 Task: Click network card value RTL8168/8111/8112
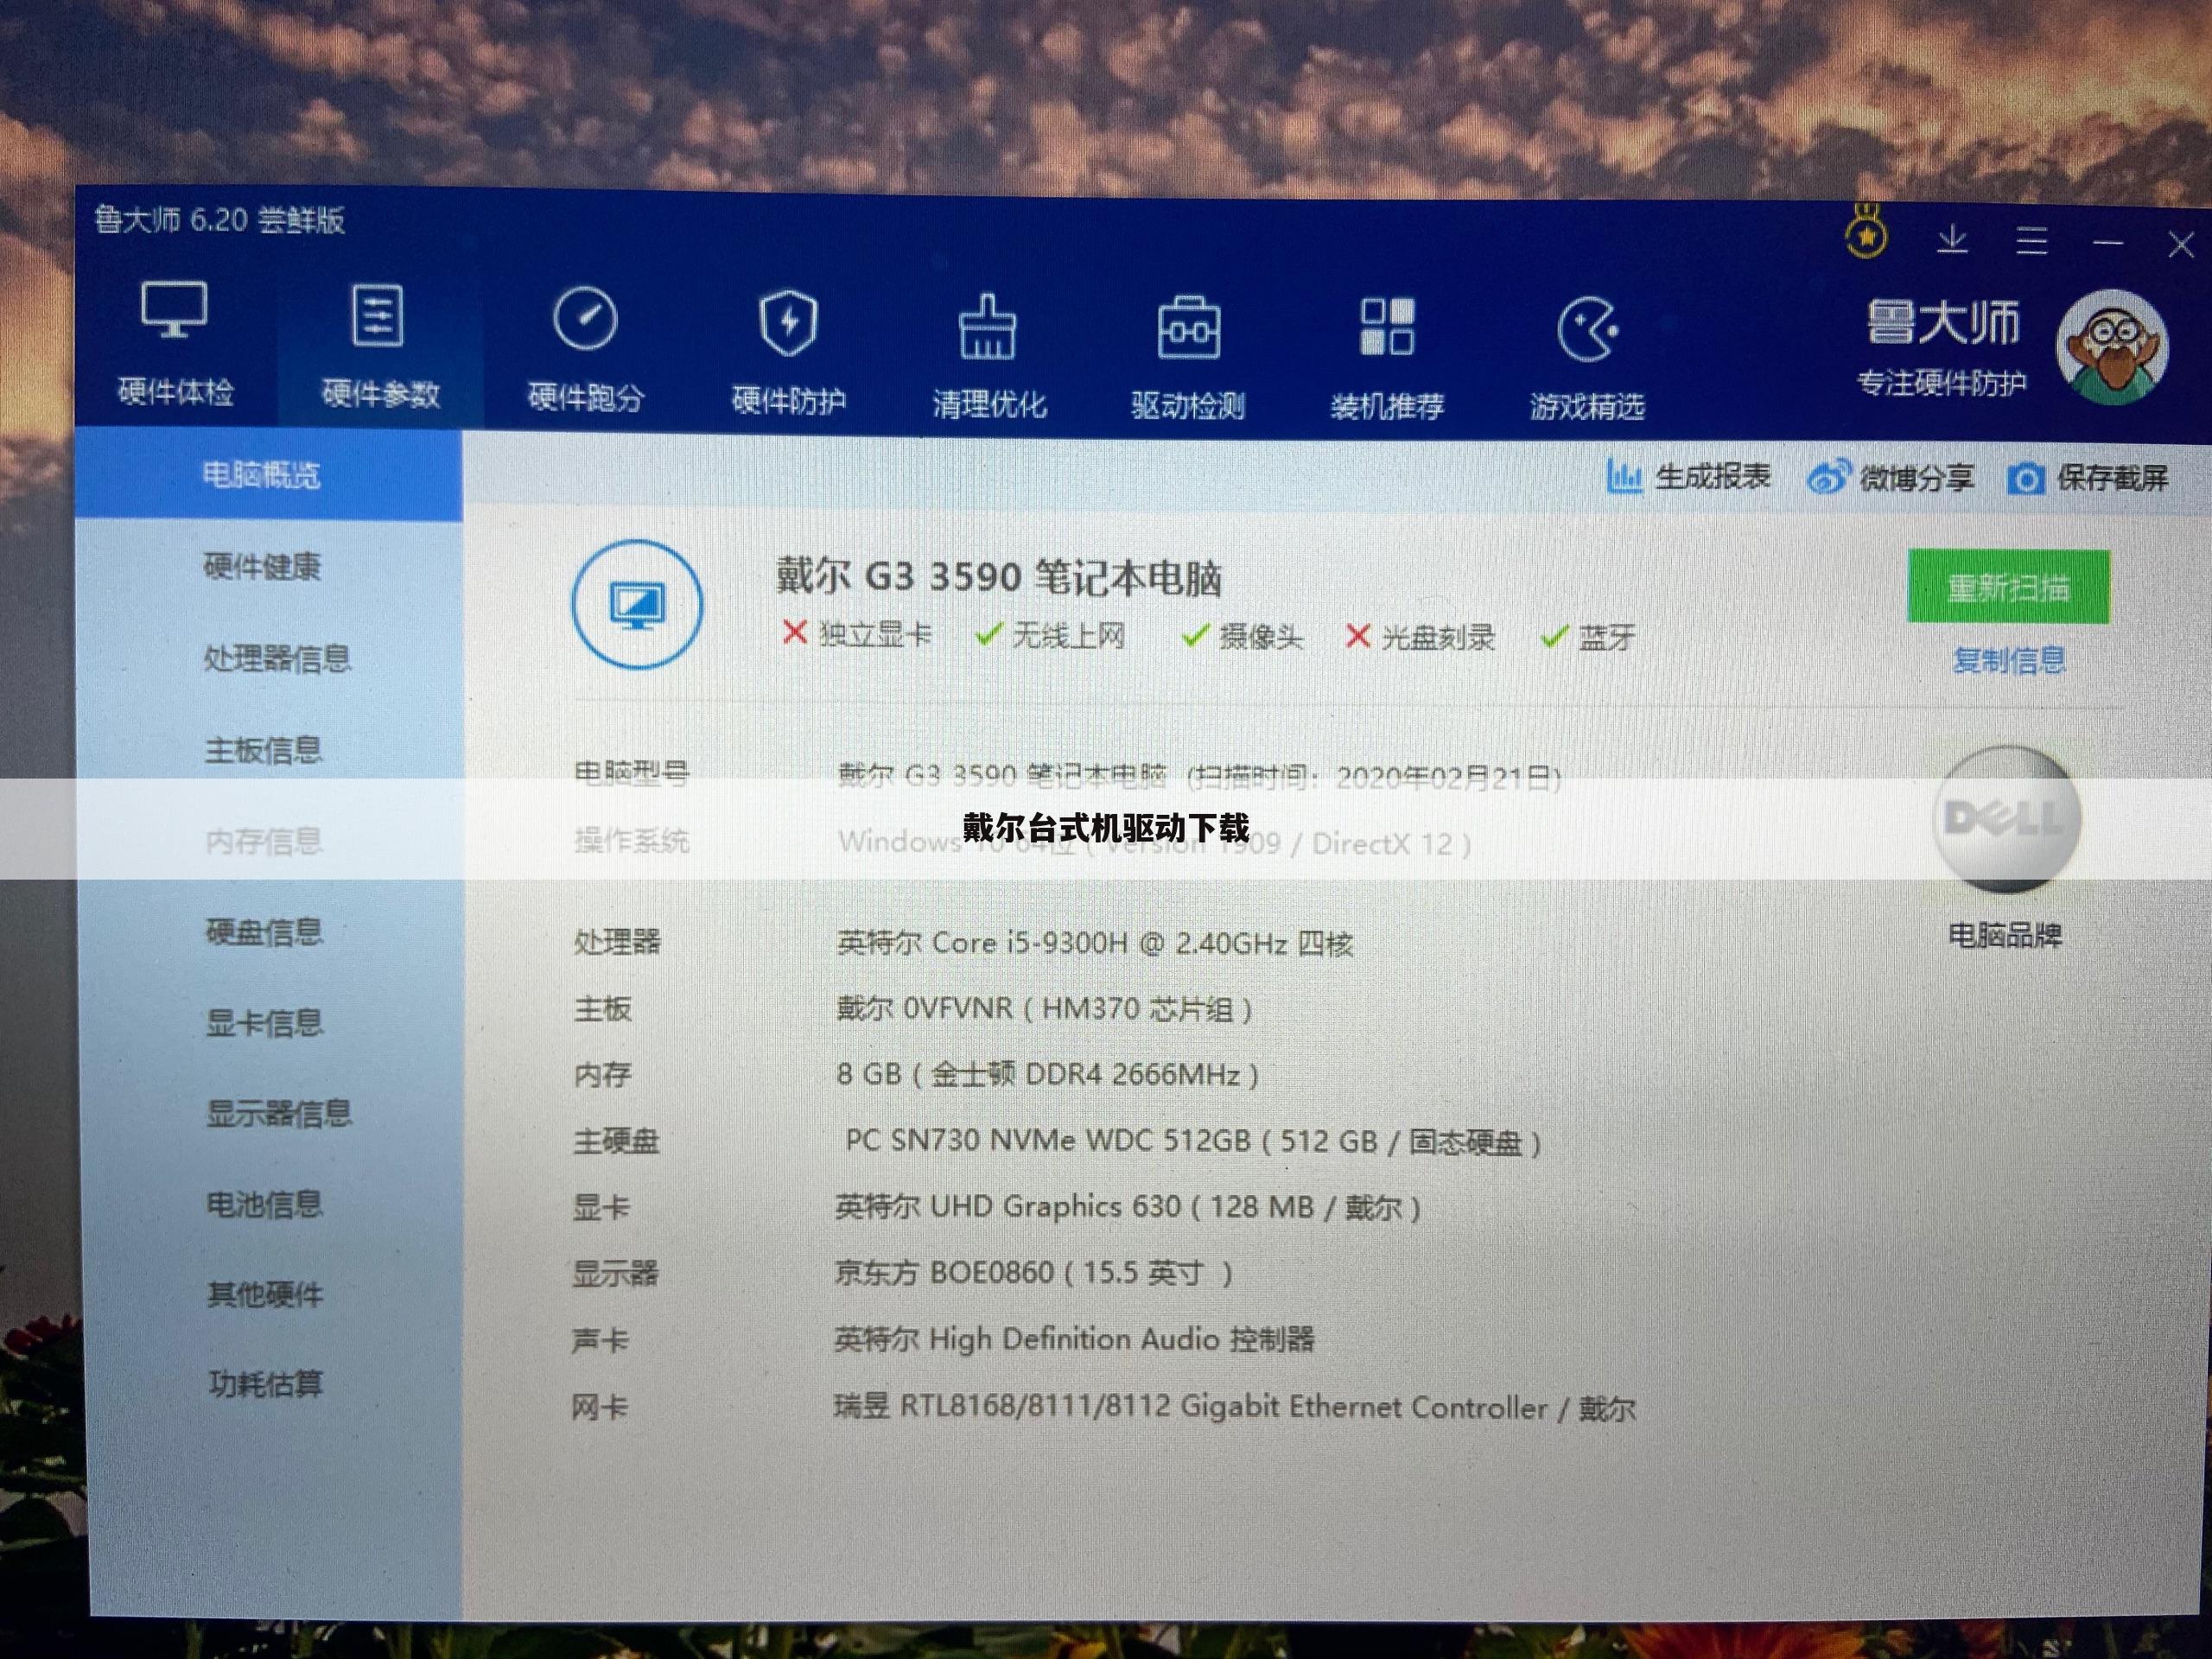(x=1234, y=1407)
